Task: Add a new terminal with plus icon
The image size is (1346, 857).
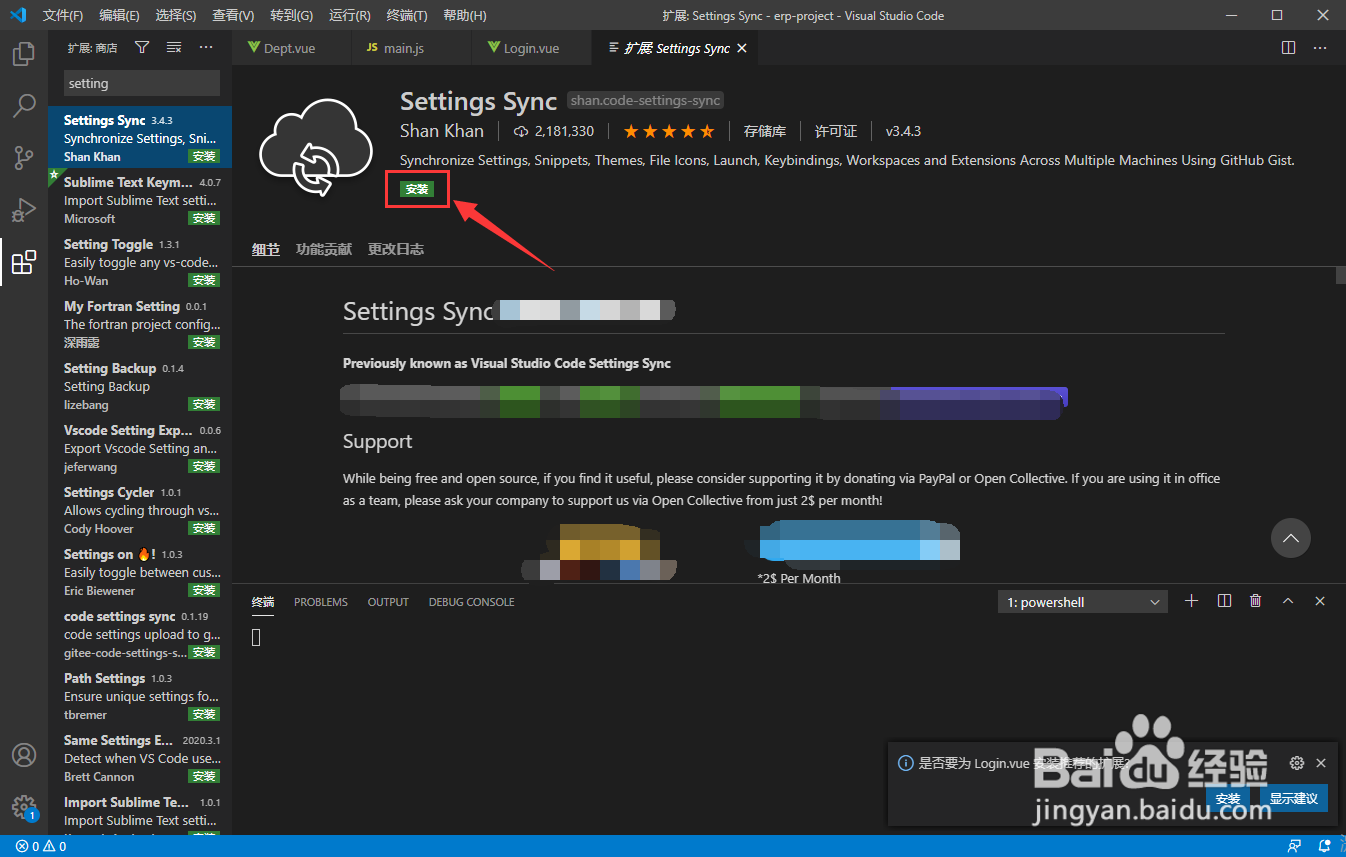Action: [x=1191, y=601]
